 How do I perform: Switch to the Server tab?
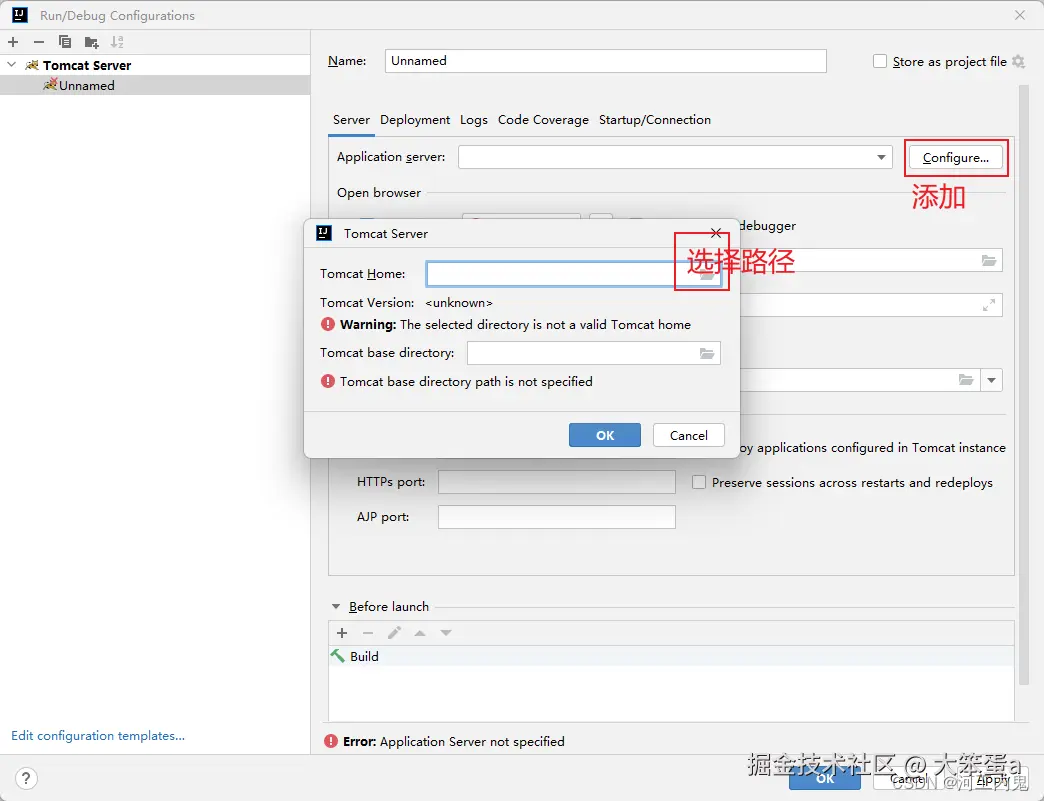(x=351, y=120)
